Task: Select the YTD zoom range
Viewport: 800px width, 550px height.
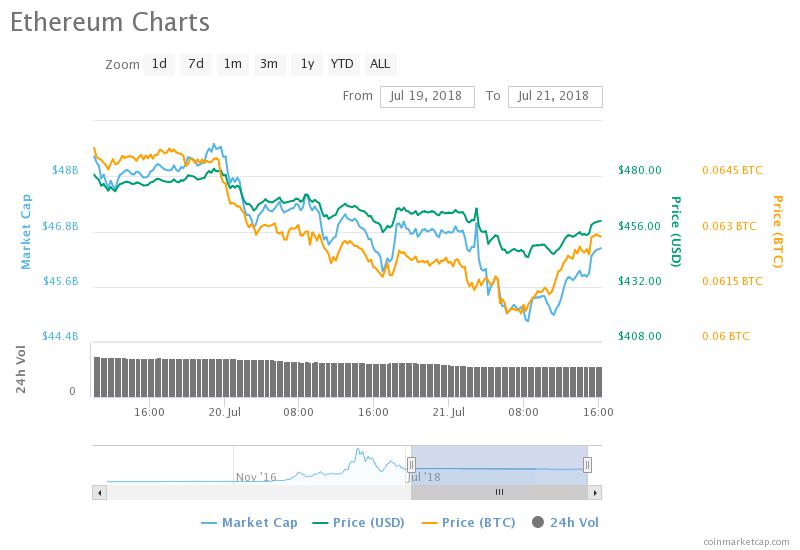Action: point(342,64)
